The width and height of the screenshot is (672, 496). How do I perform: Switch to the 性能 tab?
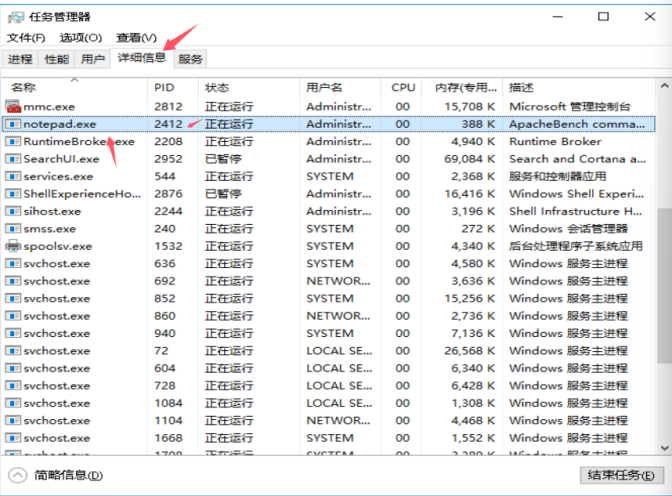[57, 59]
